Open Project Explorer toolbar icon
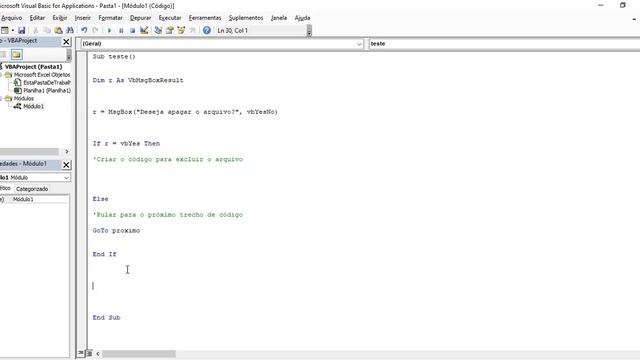The height and width of the screenshot is (360, 640). [x=158, y=31]
